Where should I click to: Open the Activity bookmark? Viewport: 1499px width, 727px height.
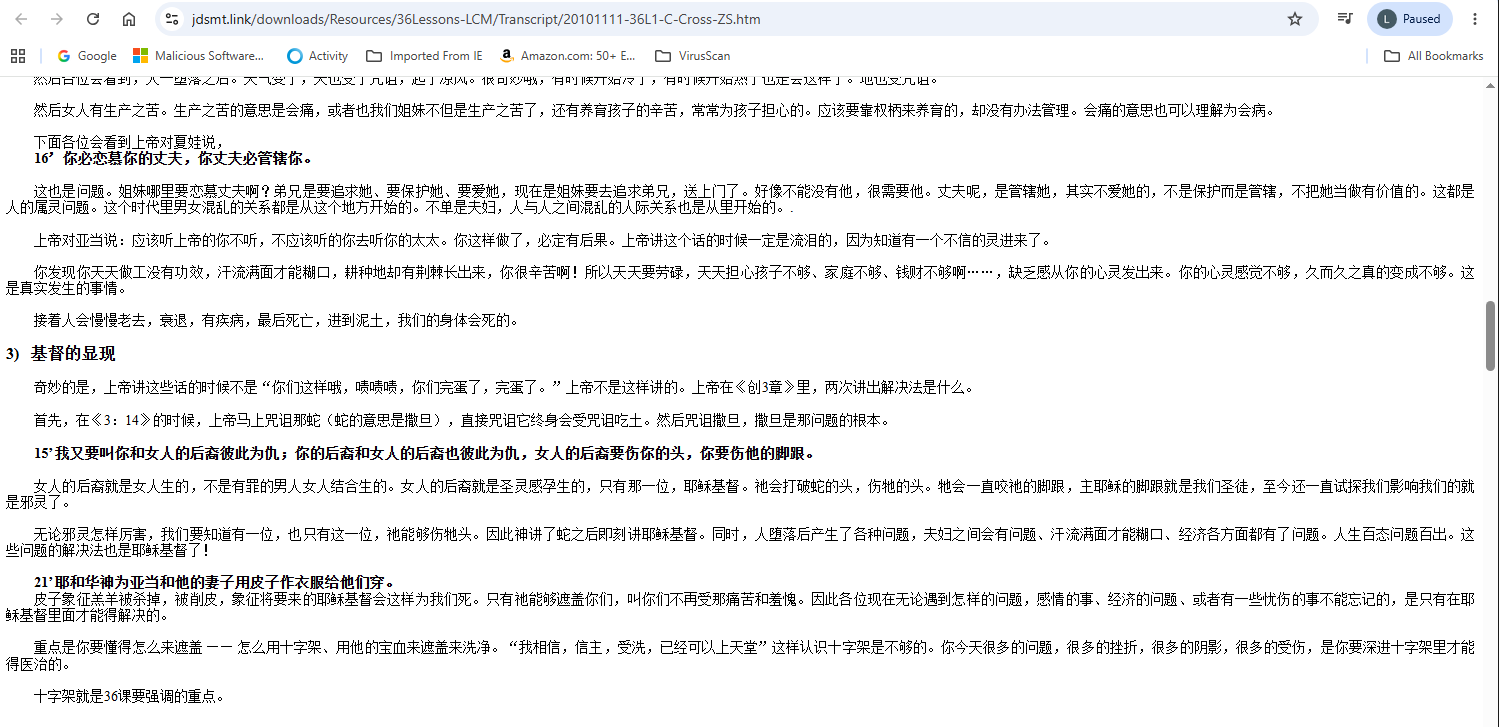317,56
